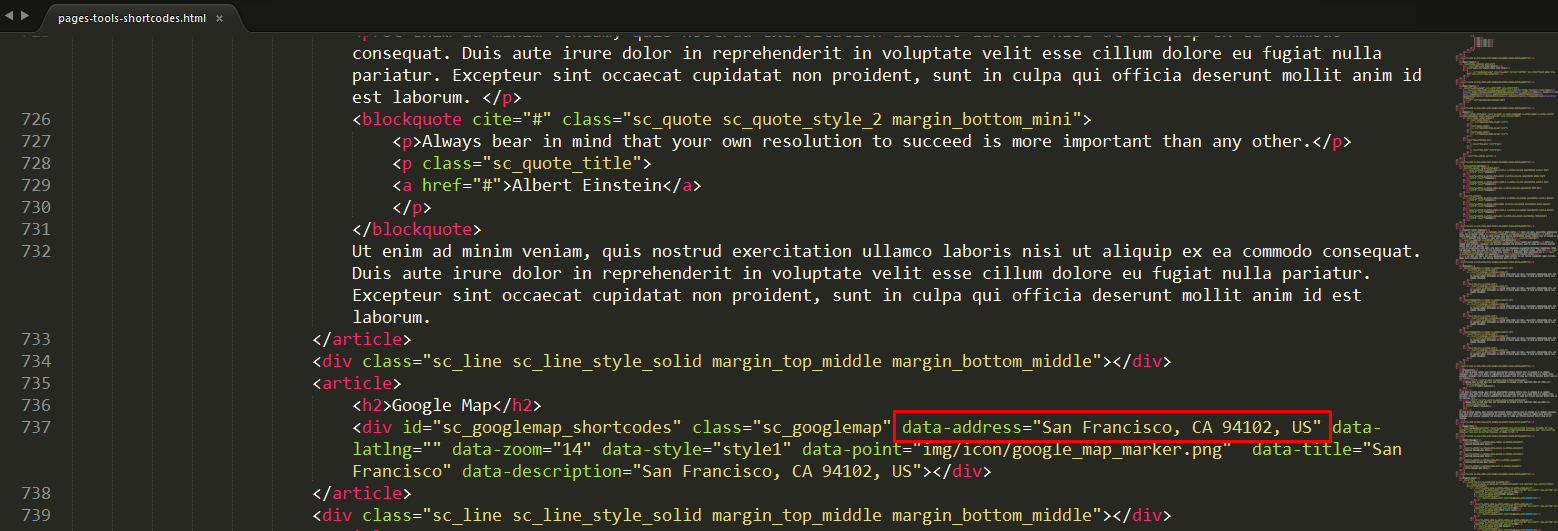Close the pages-tools-shortcodes.html tab
The image size is (1558, 531).
(219, 19)
